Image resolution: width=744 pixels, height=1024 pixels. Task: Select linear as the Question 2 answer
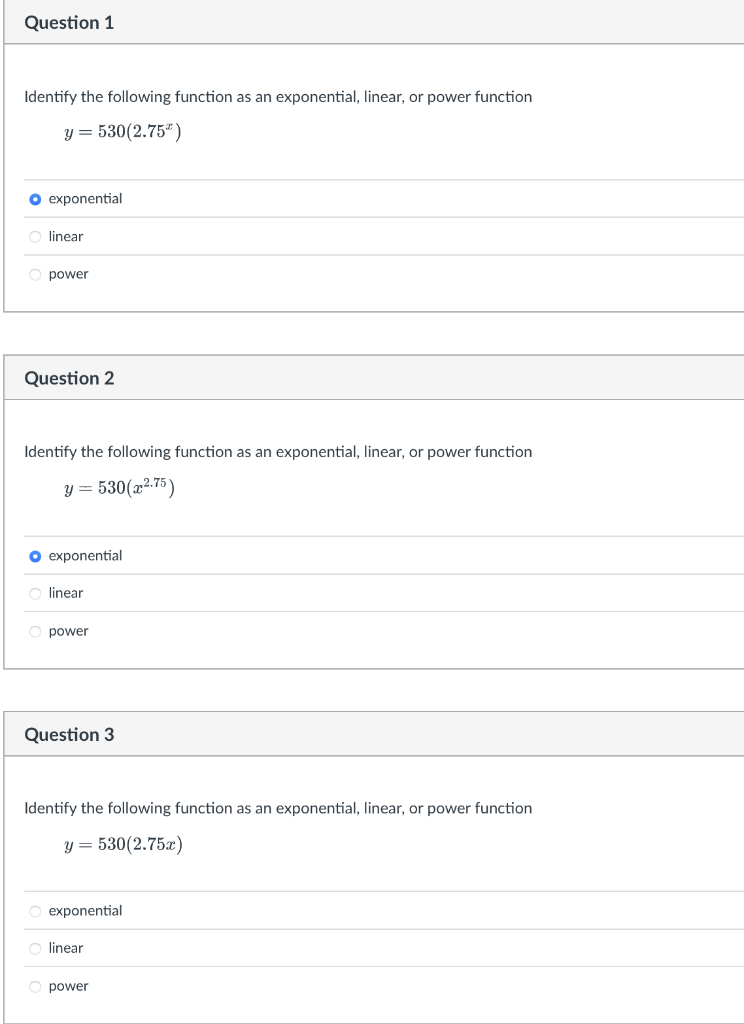[35, 593]
